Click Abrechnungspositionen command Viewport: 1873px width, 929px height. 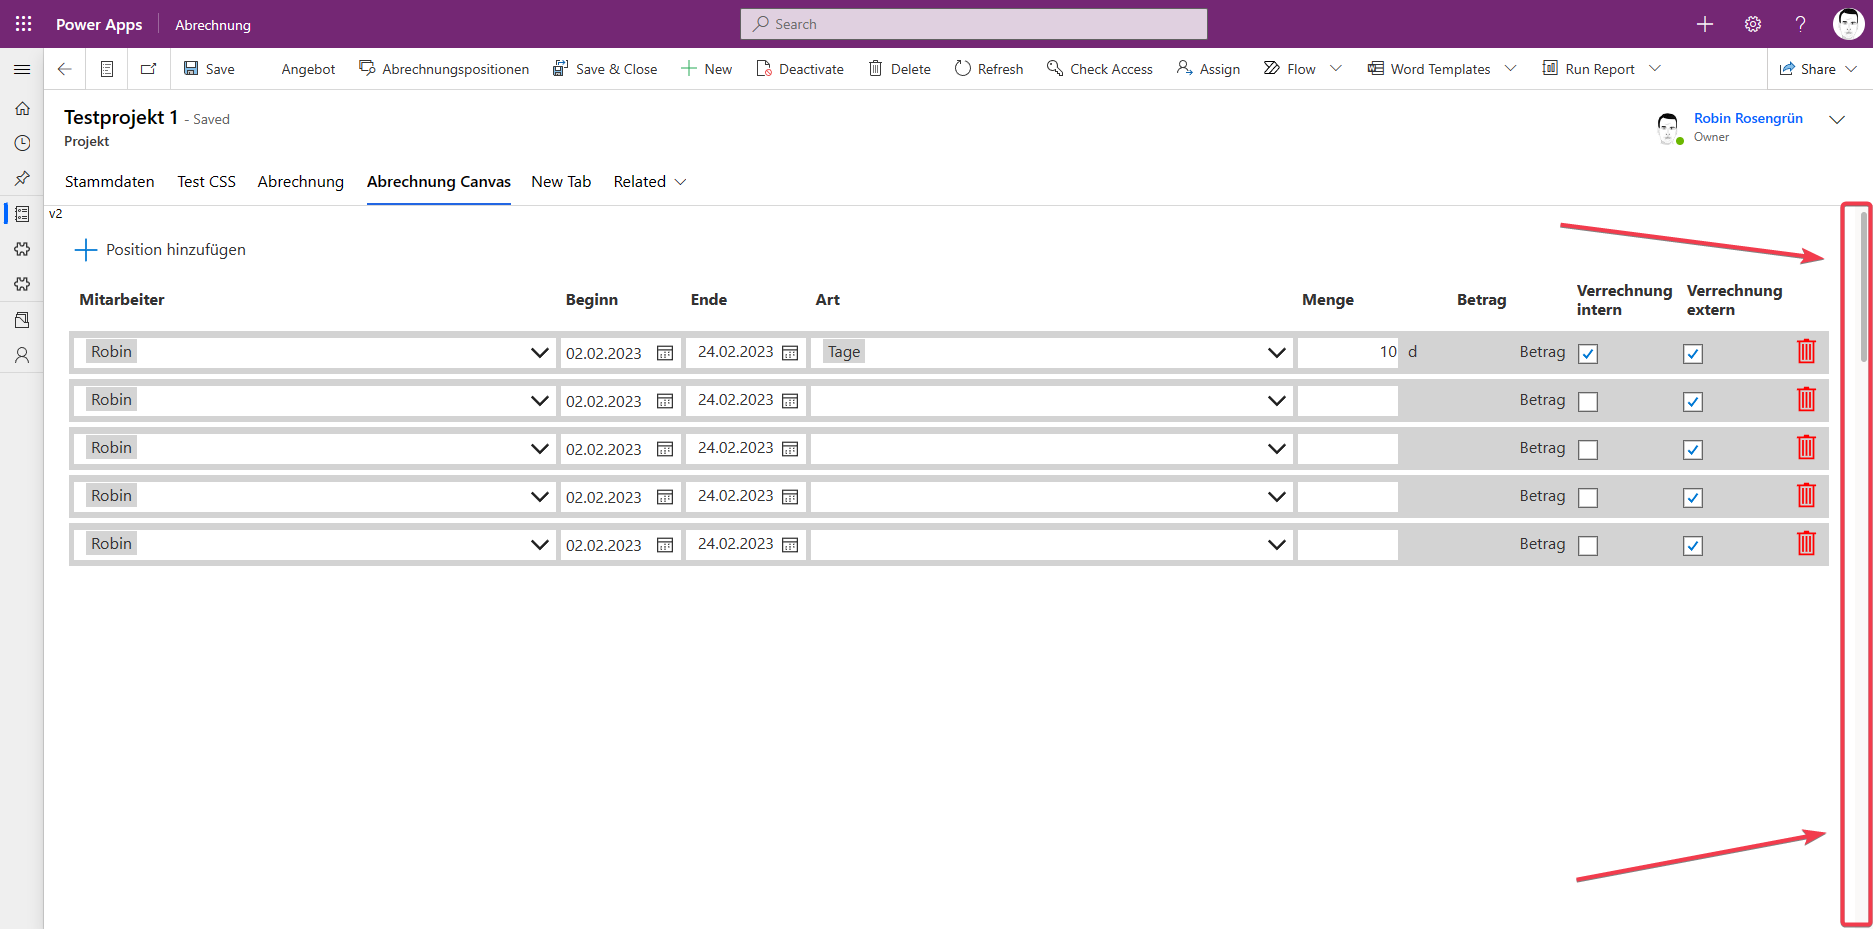point(444,69)
